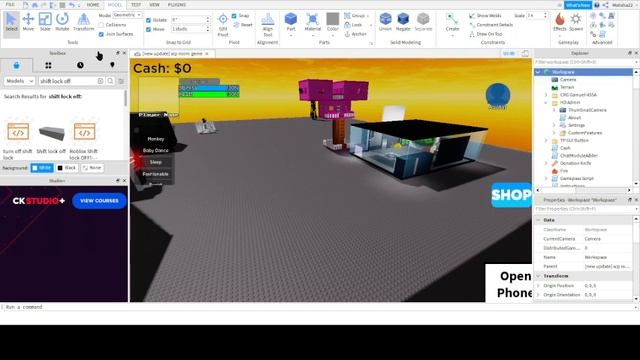This screenshot has height=360, width=640.
Task: Expand the ThumbnailCamera node
Action: 554,110
